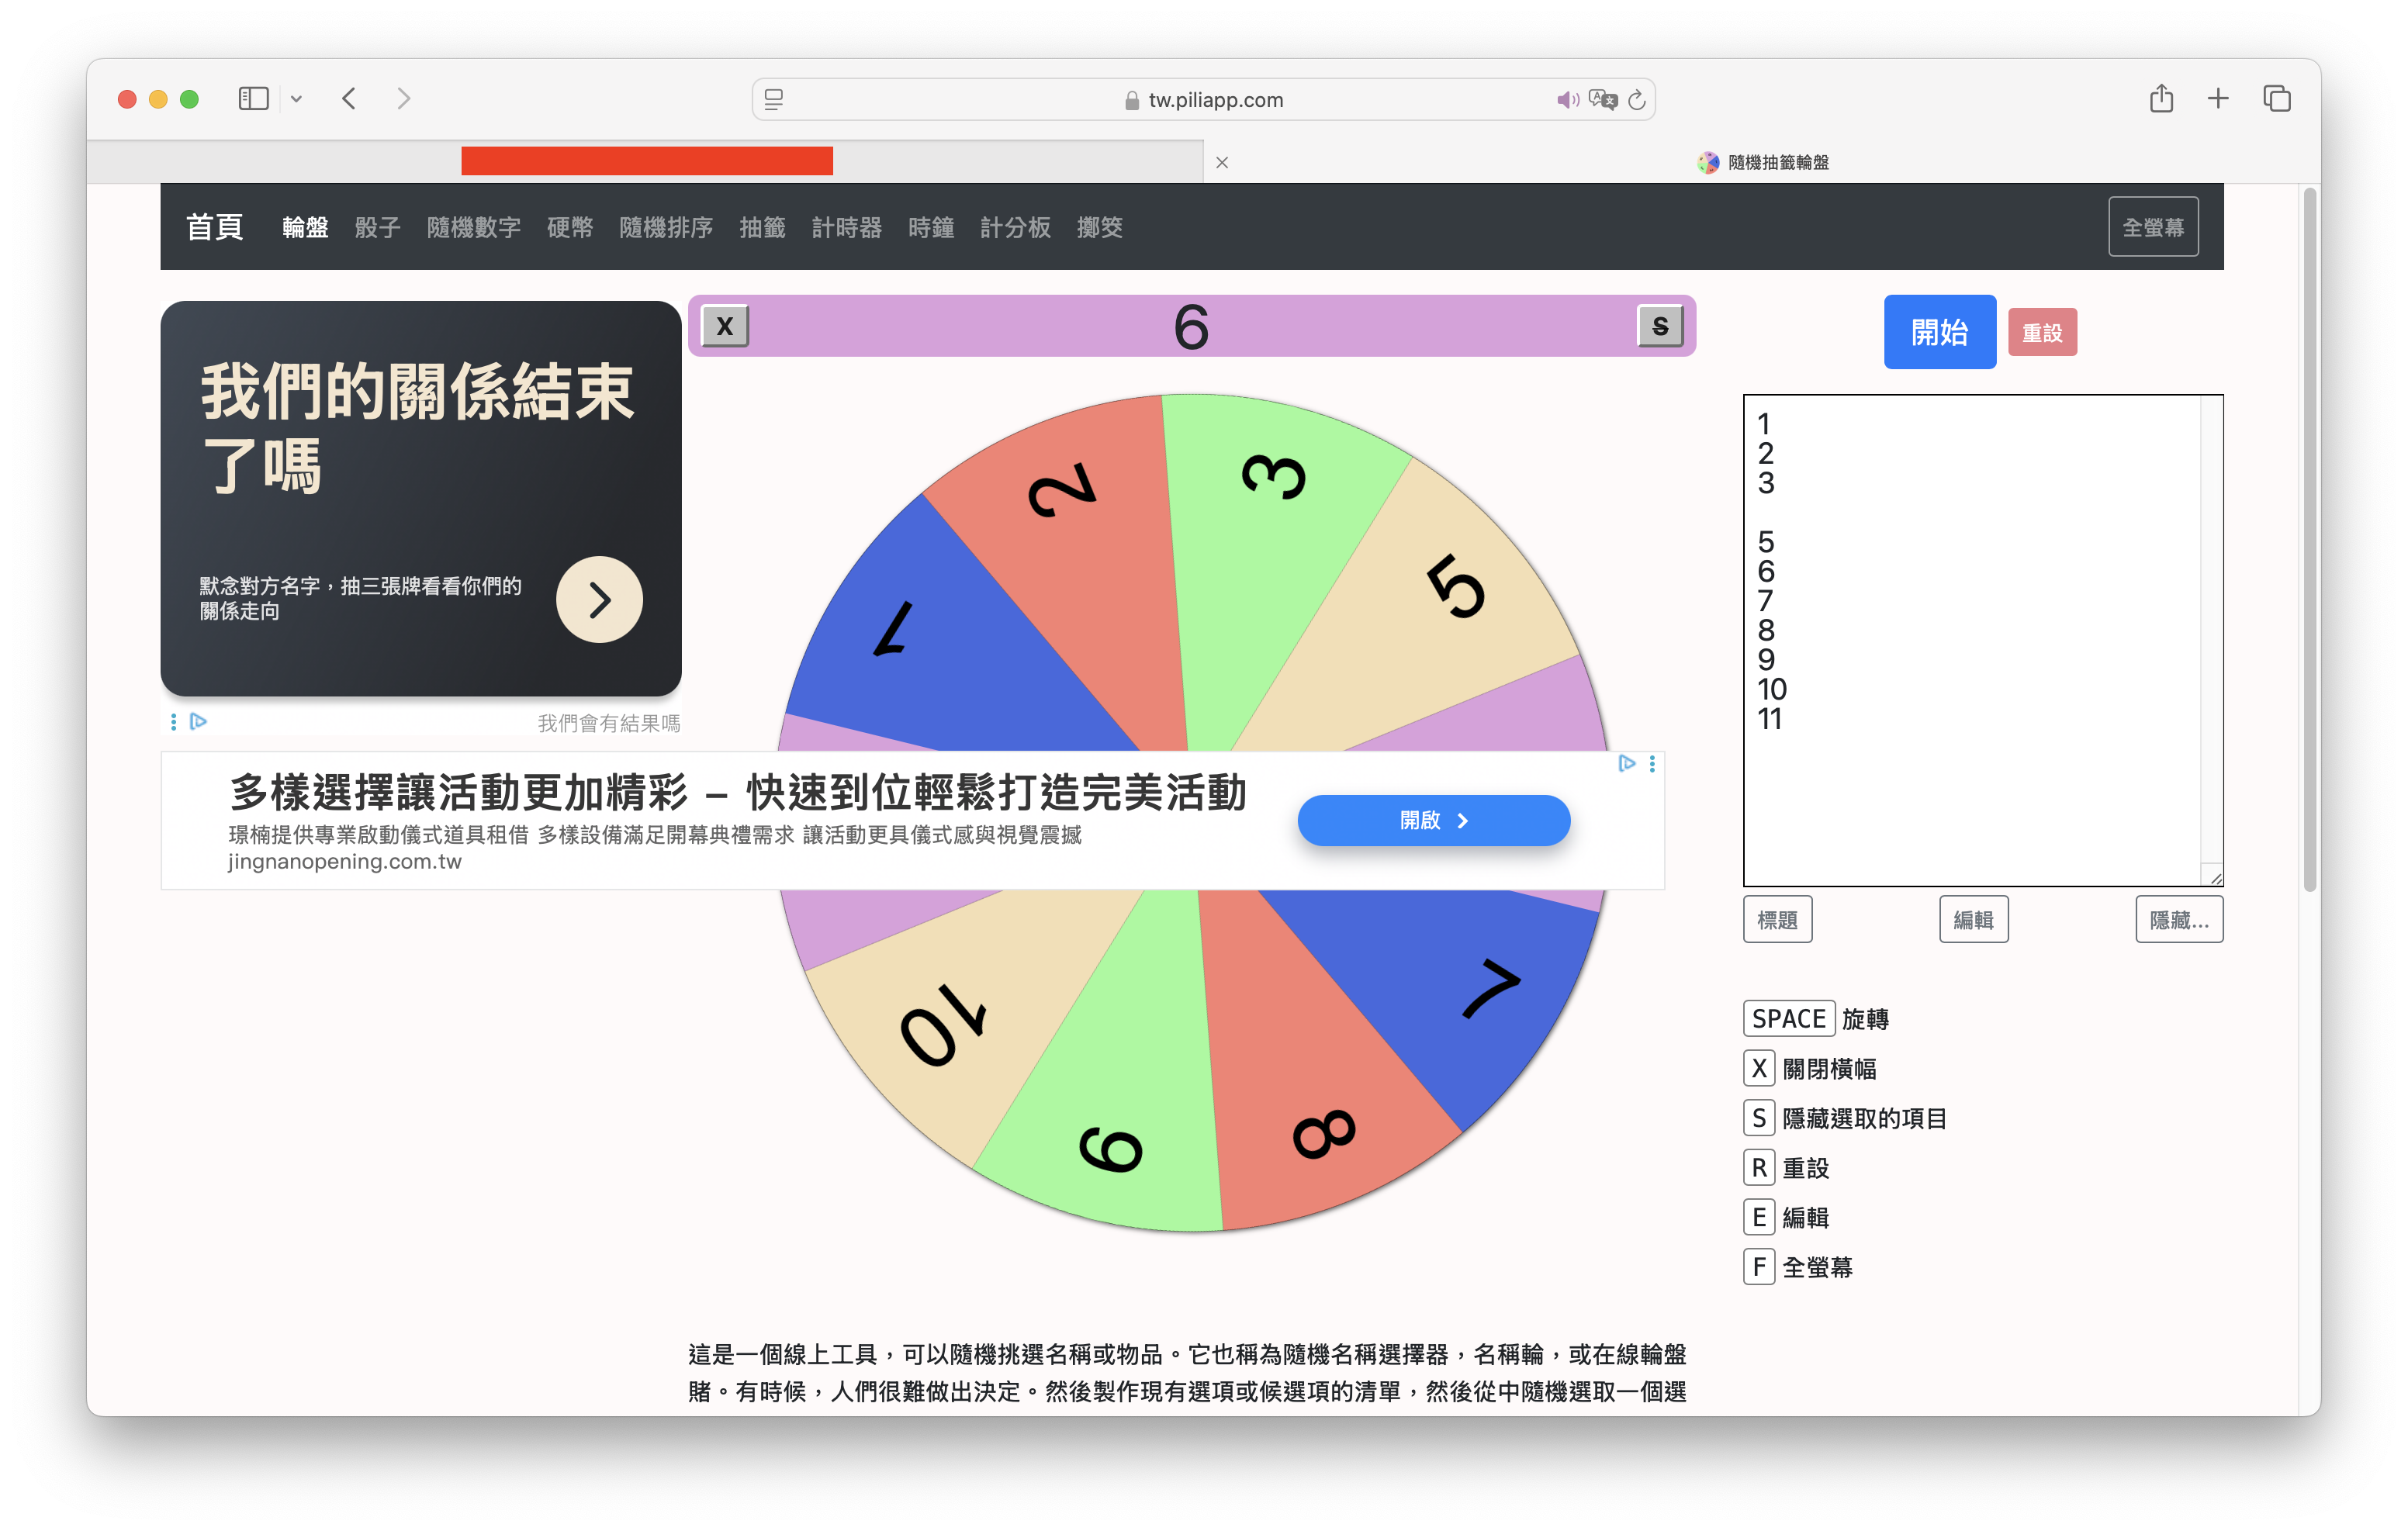This screenshot has height=1531, width=2408.
Task: Open the 我們的關係結束了嗎 ad card
Action: (x=421, y=498)
